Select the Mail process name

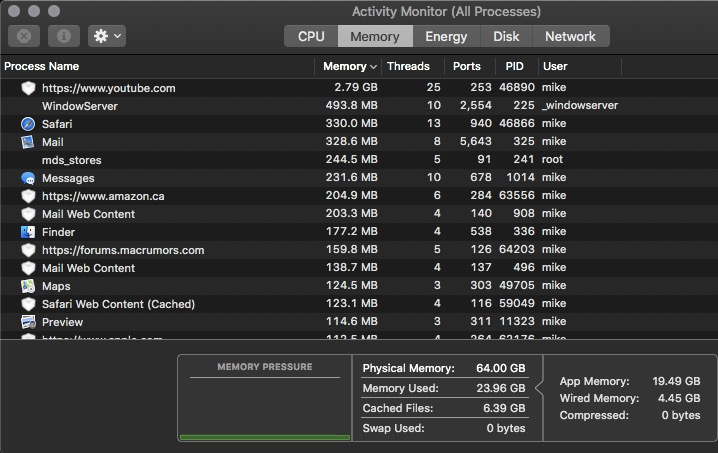coord(53,142)
